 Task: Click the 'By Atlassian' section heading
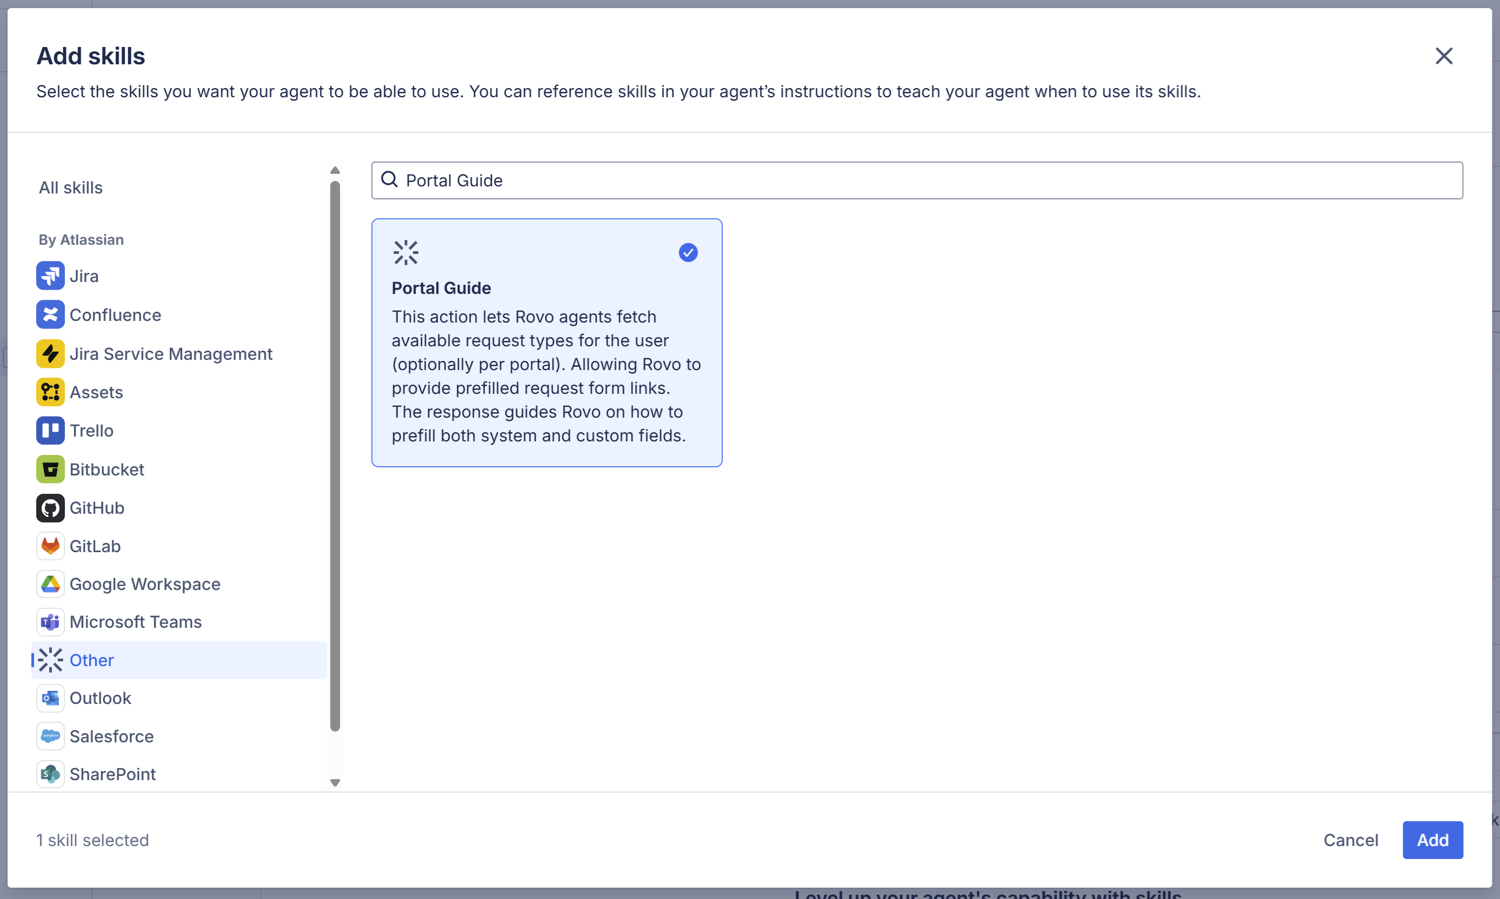coord(81,240)
